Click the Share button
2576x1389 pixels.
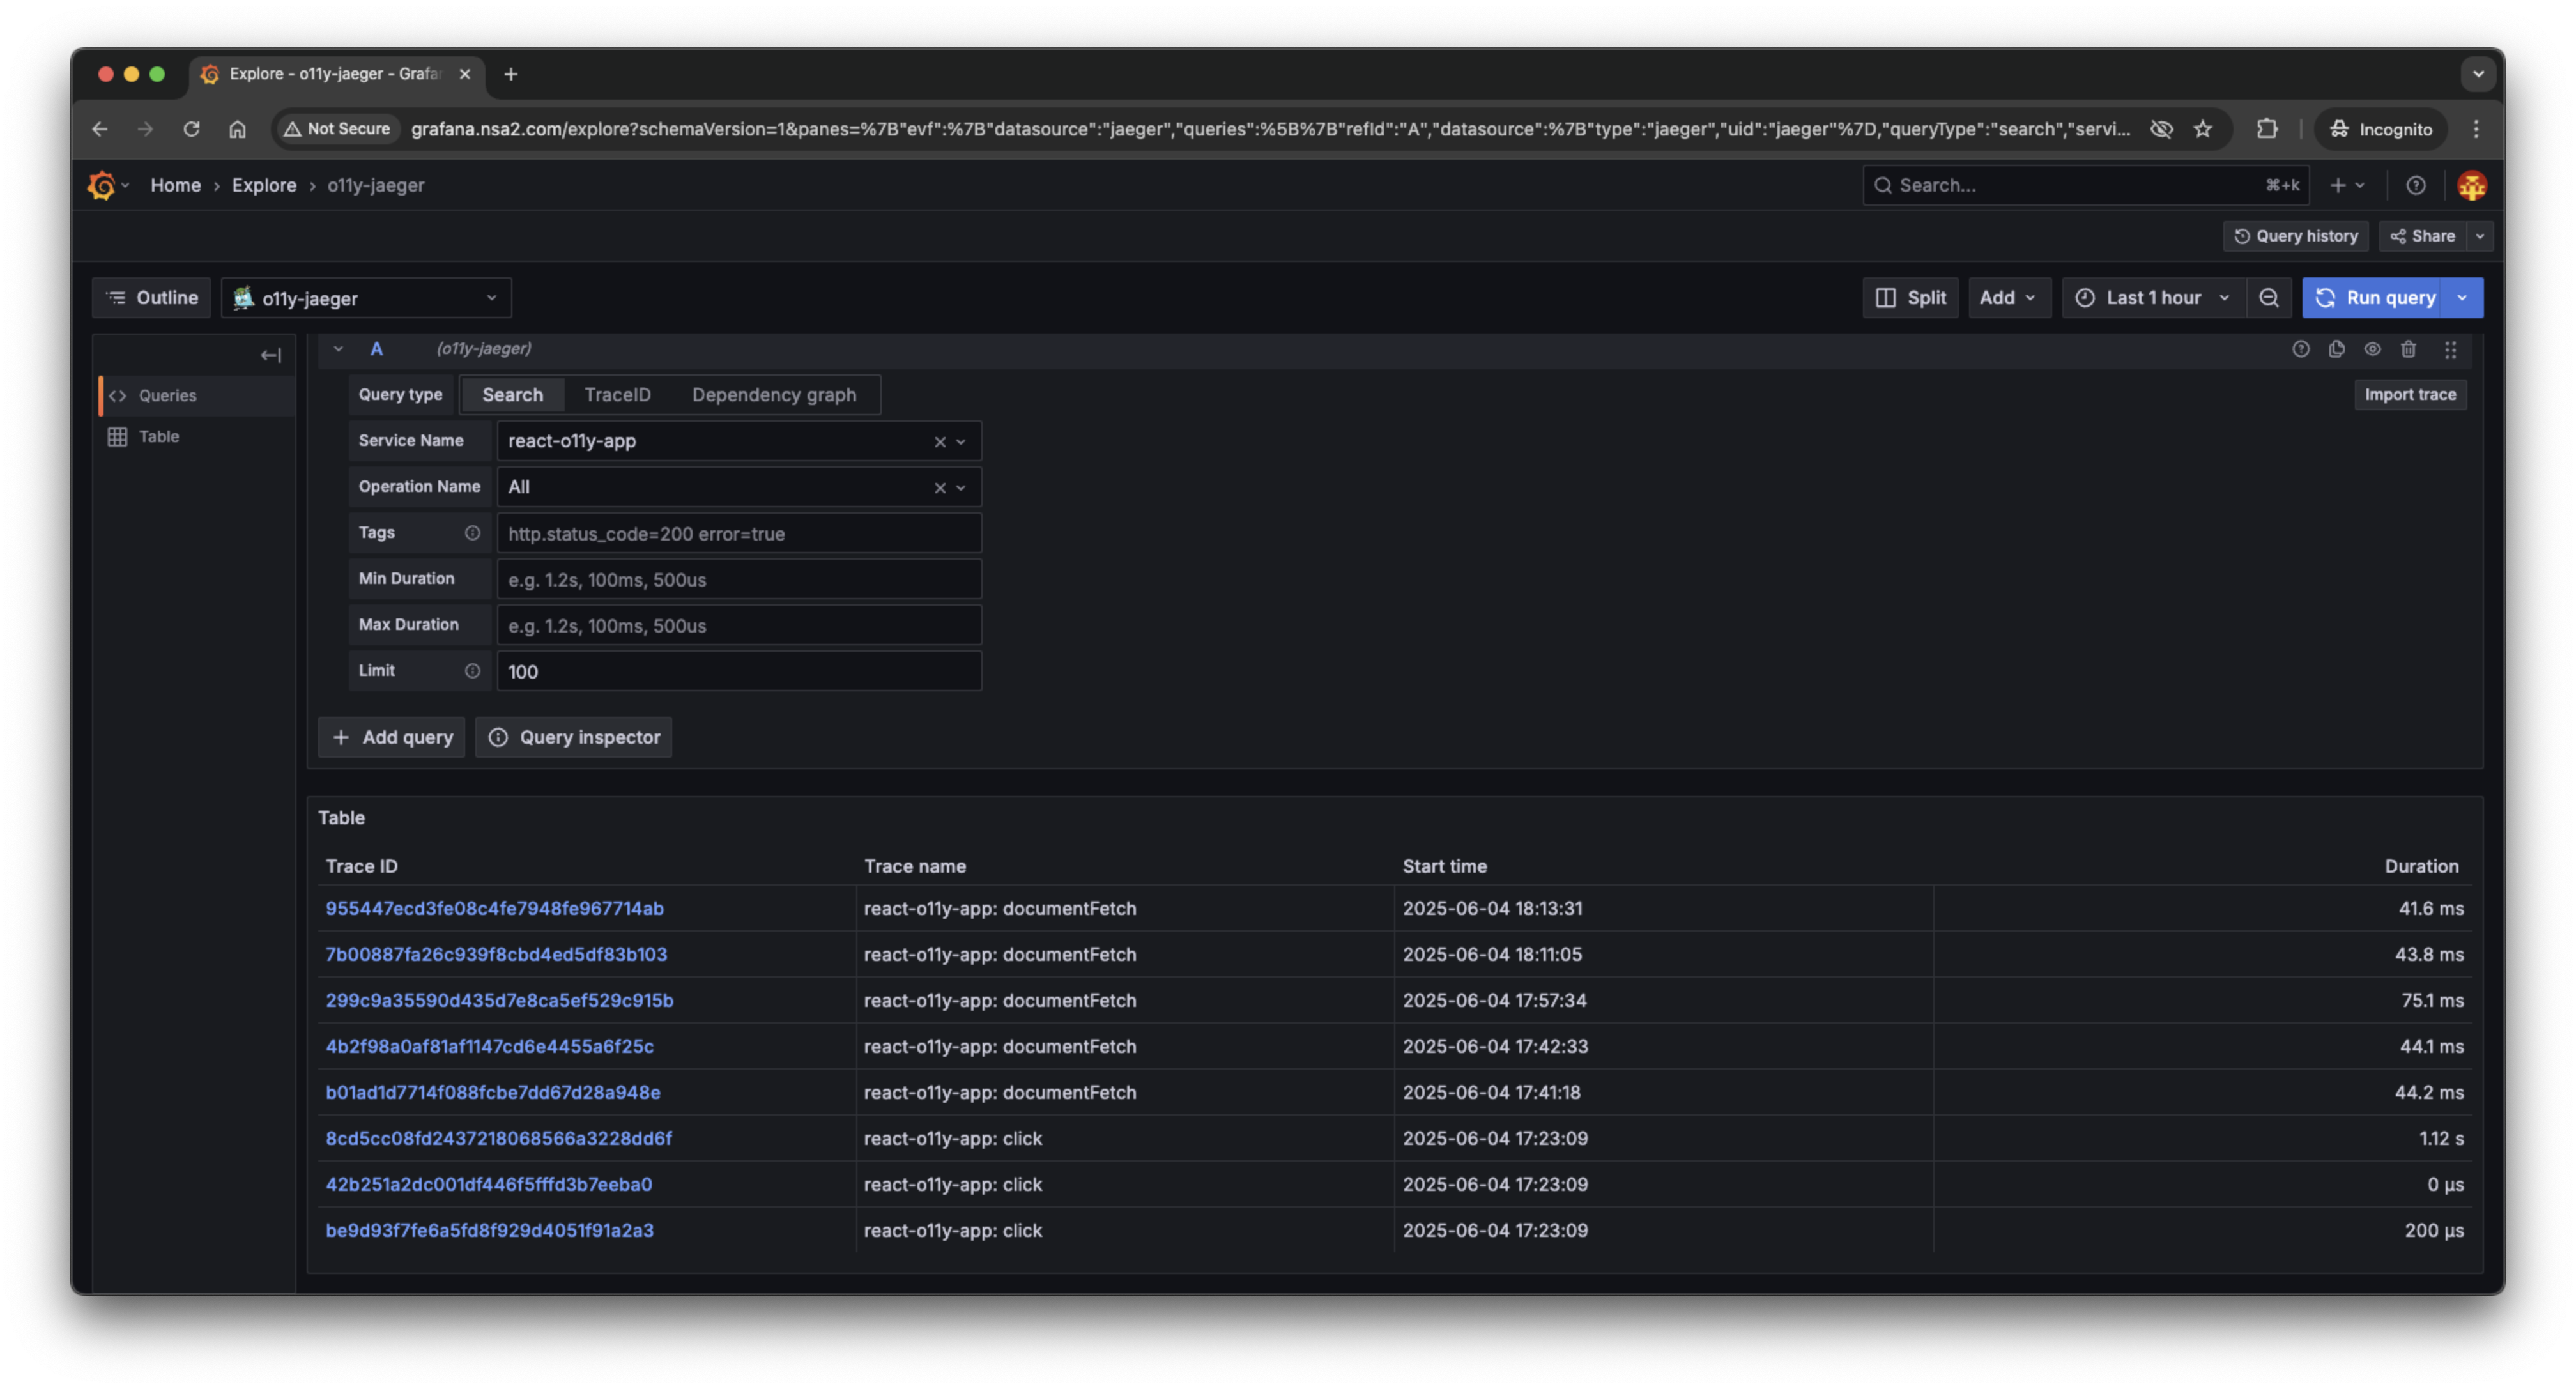tap(2423, 236)
